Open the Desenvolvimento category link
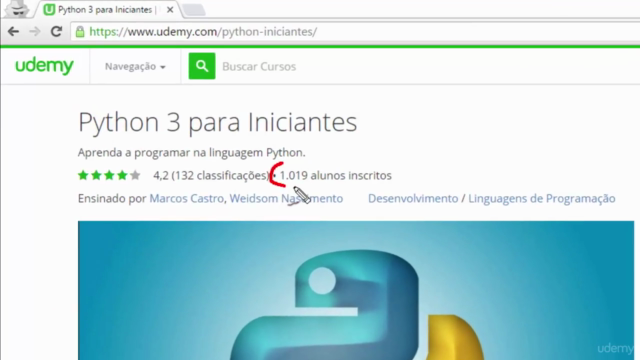Viewport: 640px width, 360px height. [x=413, y=198]
